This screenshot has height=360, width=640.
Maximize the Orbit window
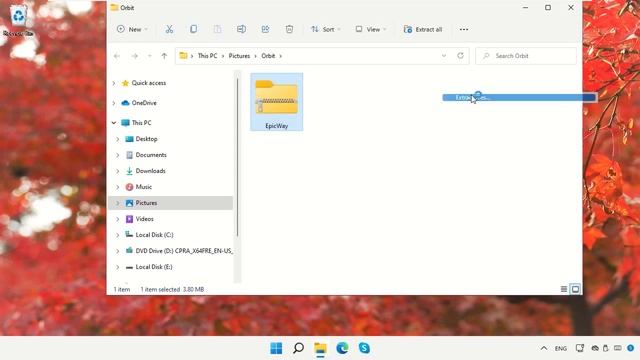point(548,8)
